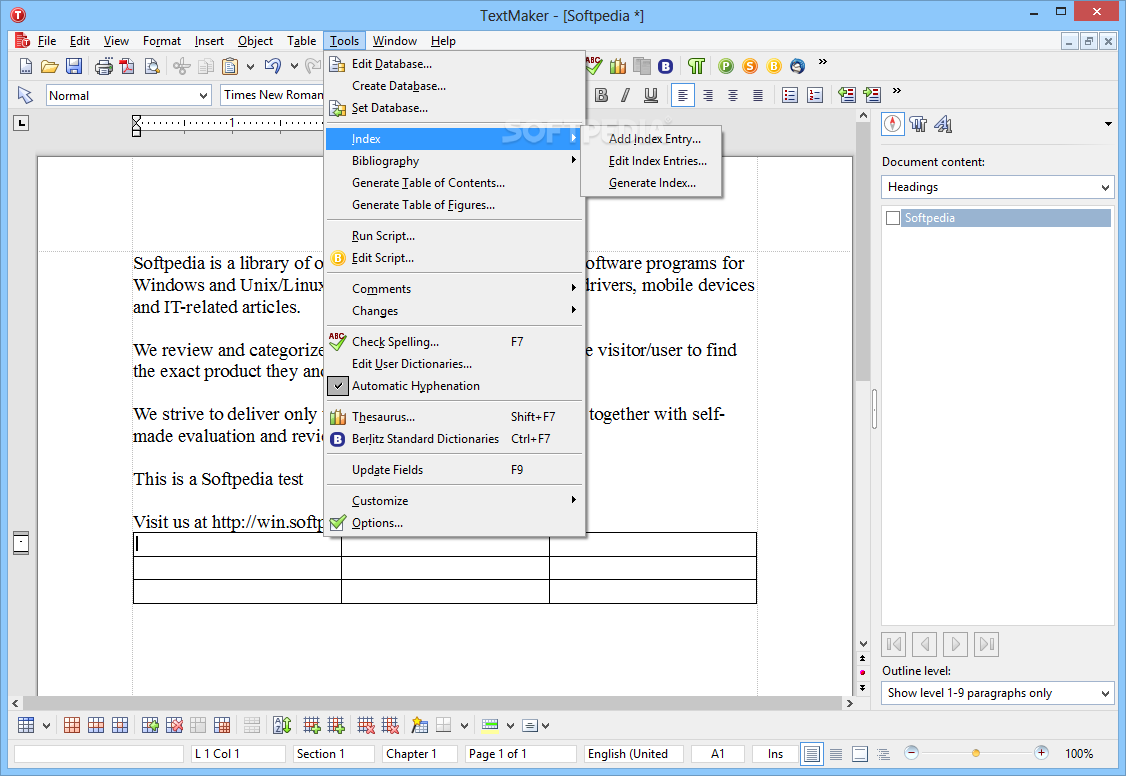Go to previous heading navigation button
The image size is (1126, 776).
pos(925,644)
